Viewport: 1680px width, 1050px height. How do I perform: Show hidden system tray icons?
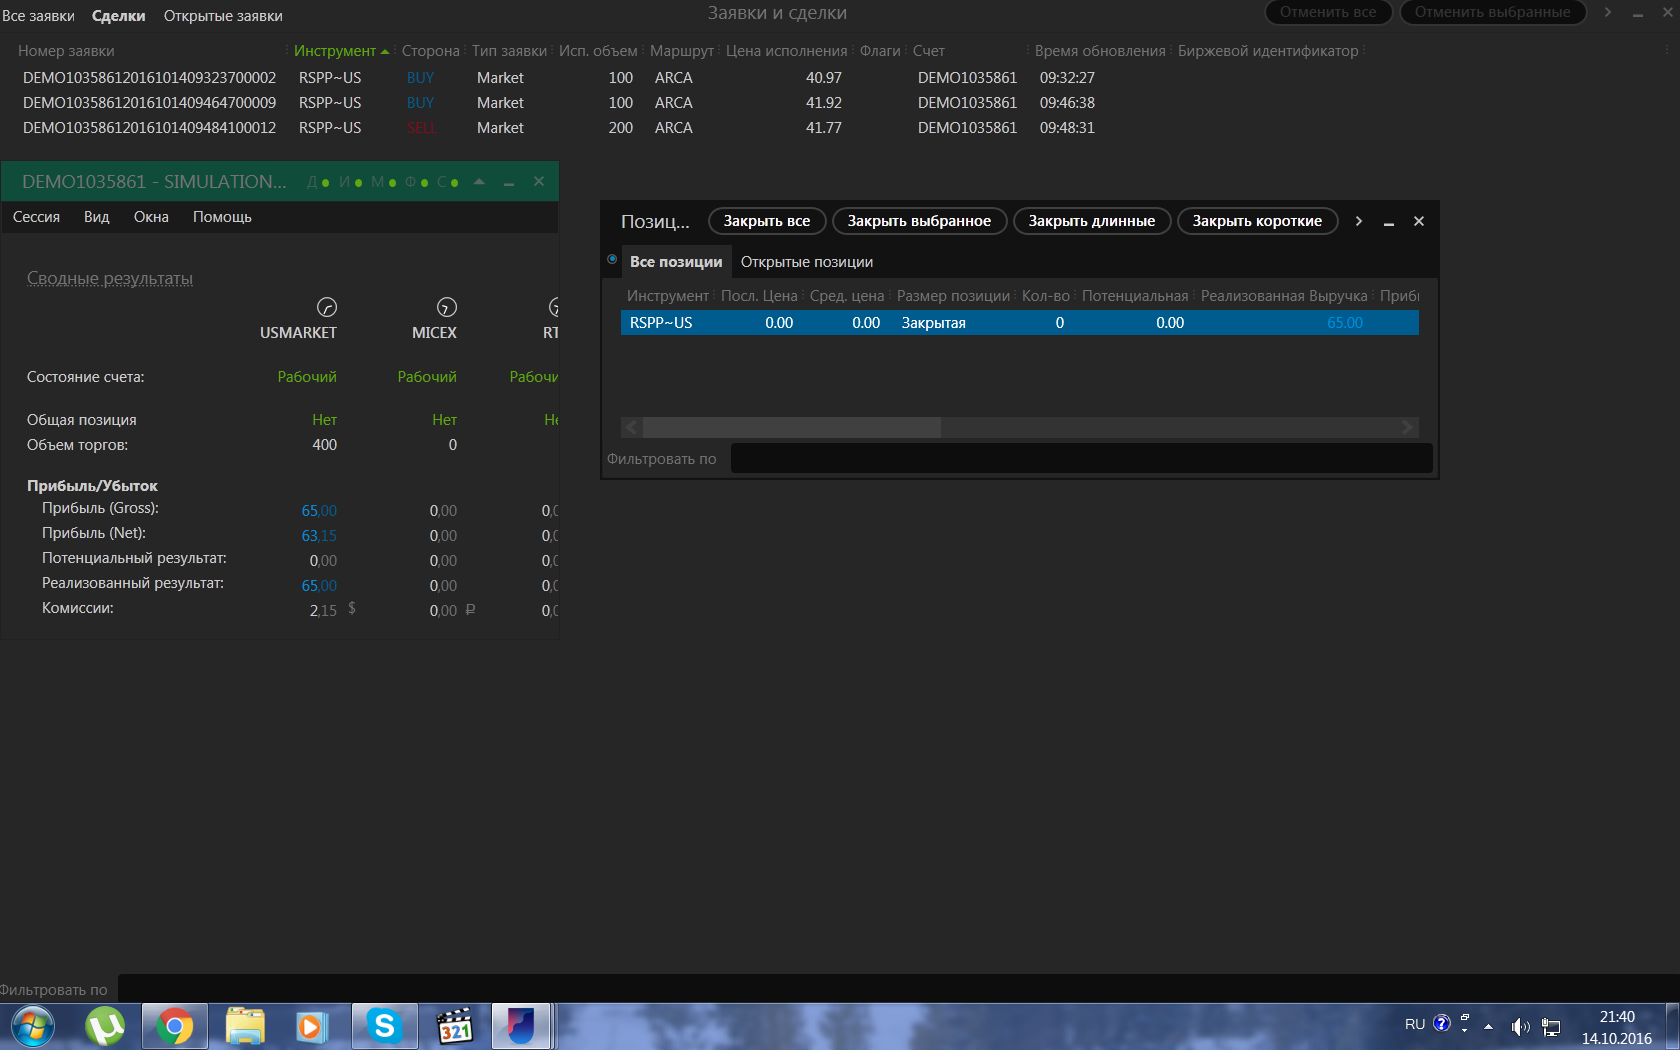click(1489, 1026)
